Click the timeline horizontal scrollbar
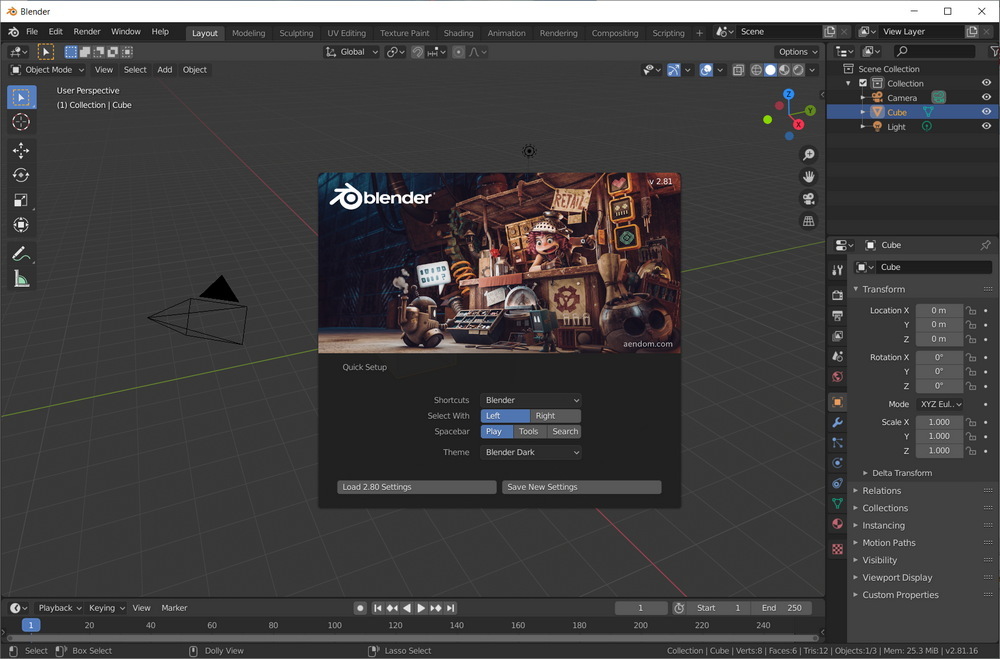The height and width of the screenshot is (659, 1000). [412, 637]
